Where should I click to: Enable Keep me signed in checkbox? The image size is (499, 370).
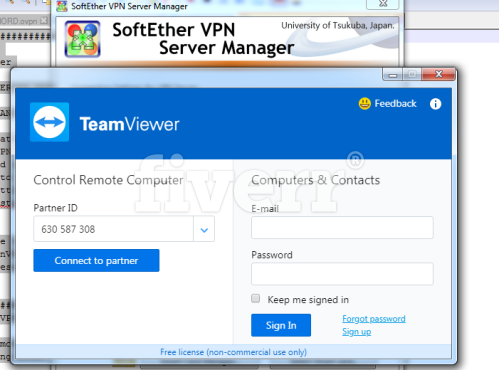(x=256, y=298)
